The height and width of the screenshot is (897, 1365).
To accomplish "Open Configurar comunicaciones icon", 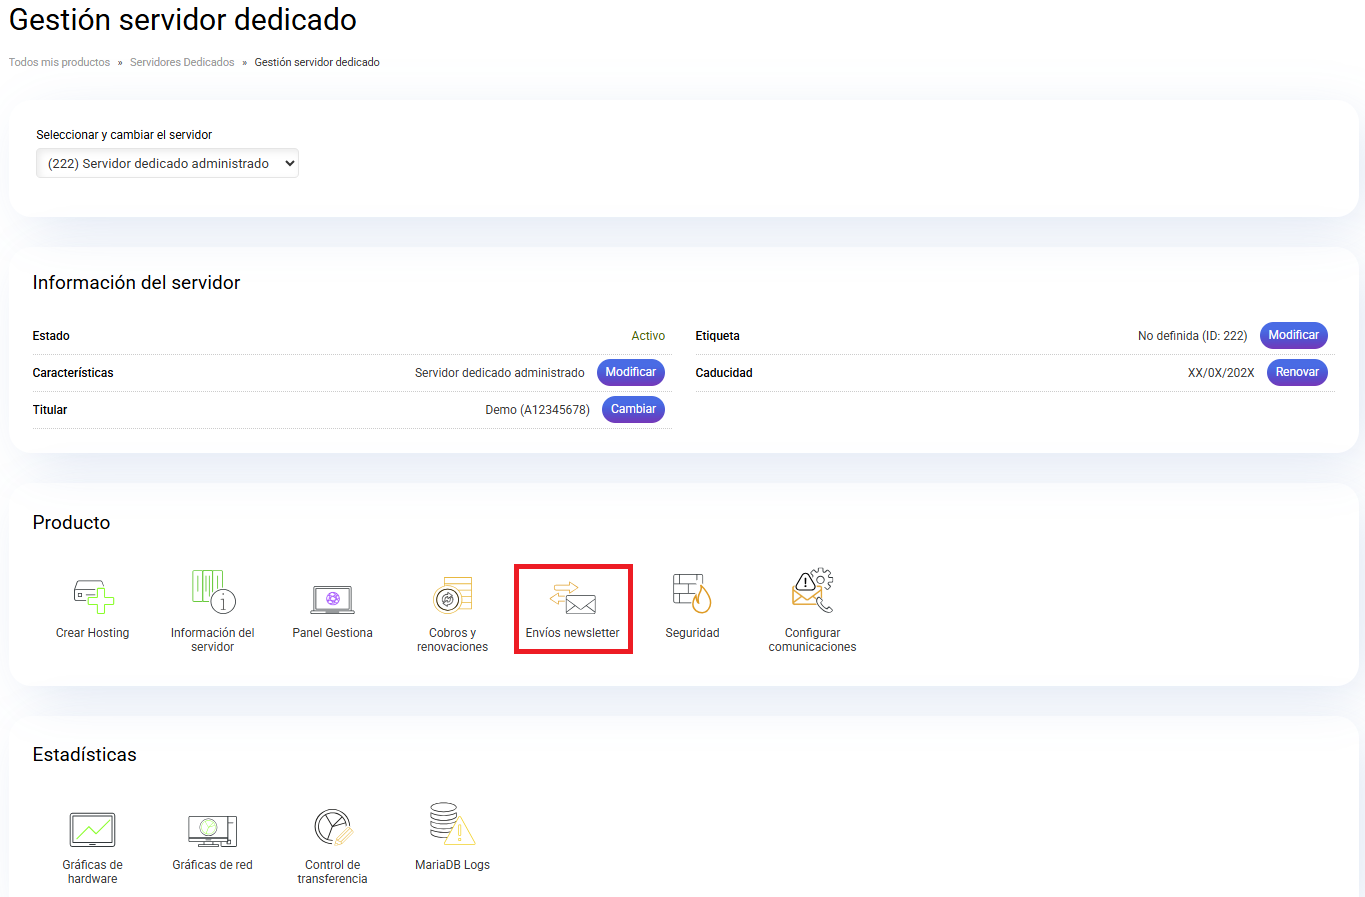I will pyautogui.click(x=812, y=592).
